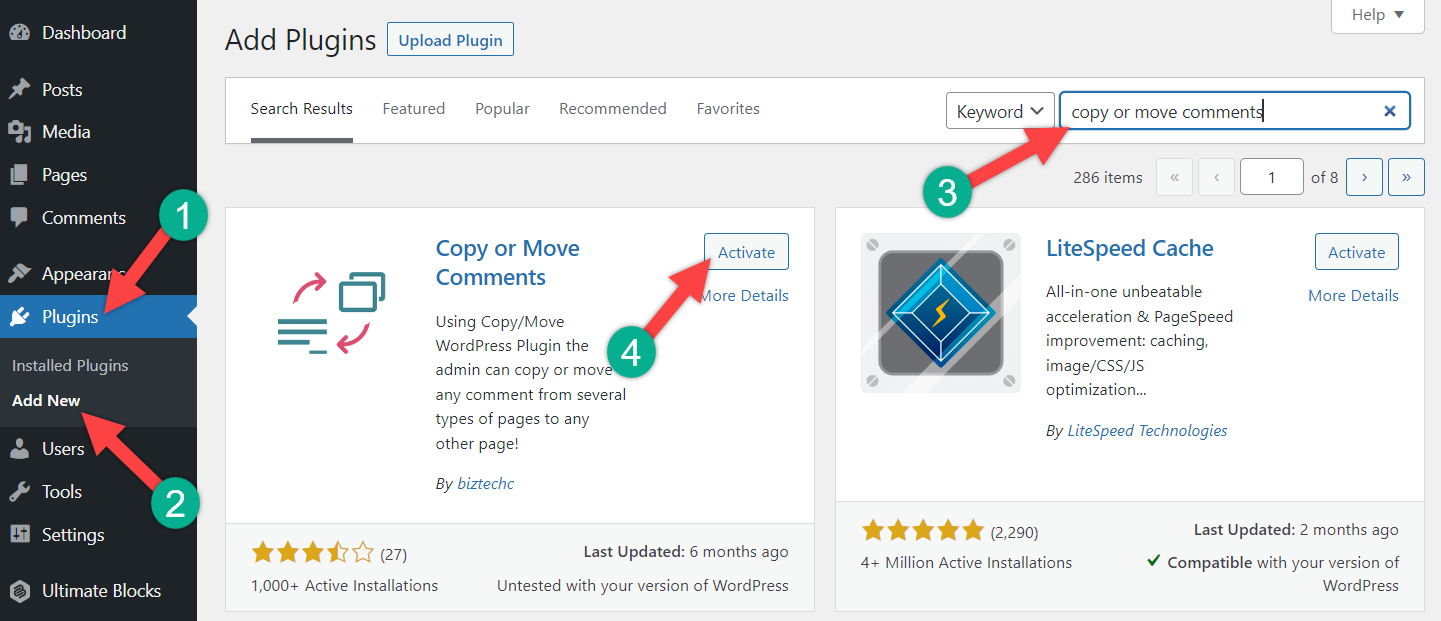Open the LiteSpeed Cache title link
The width and height of the screenshot is (1441, 621).
click(x=1130, y=248)
